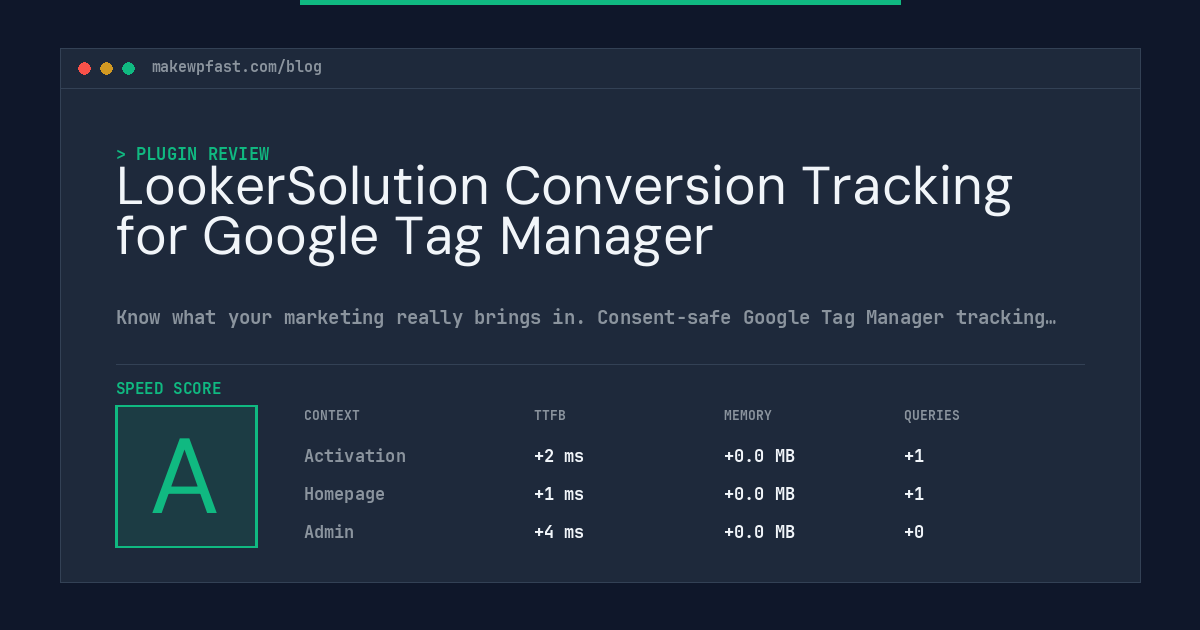
Task: Click the Admin queries value +0
Action: coord(914,532)
